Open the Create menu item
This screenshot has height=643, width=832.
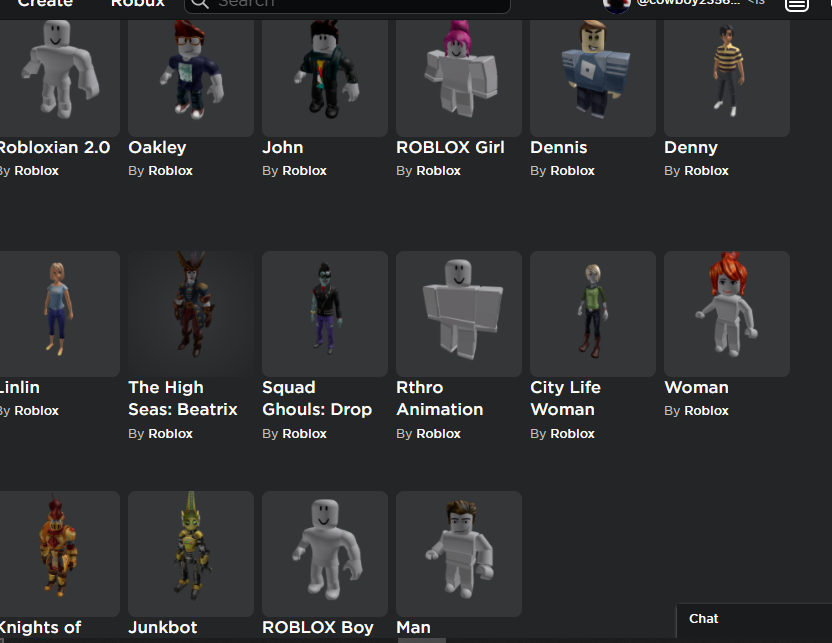click(45, 3)
